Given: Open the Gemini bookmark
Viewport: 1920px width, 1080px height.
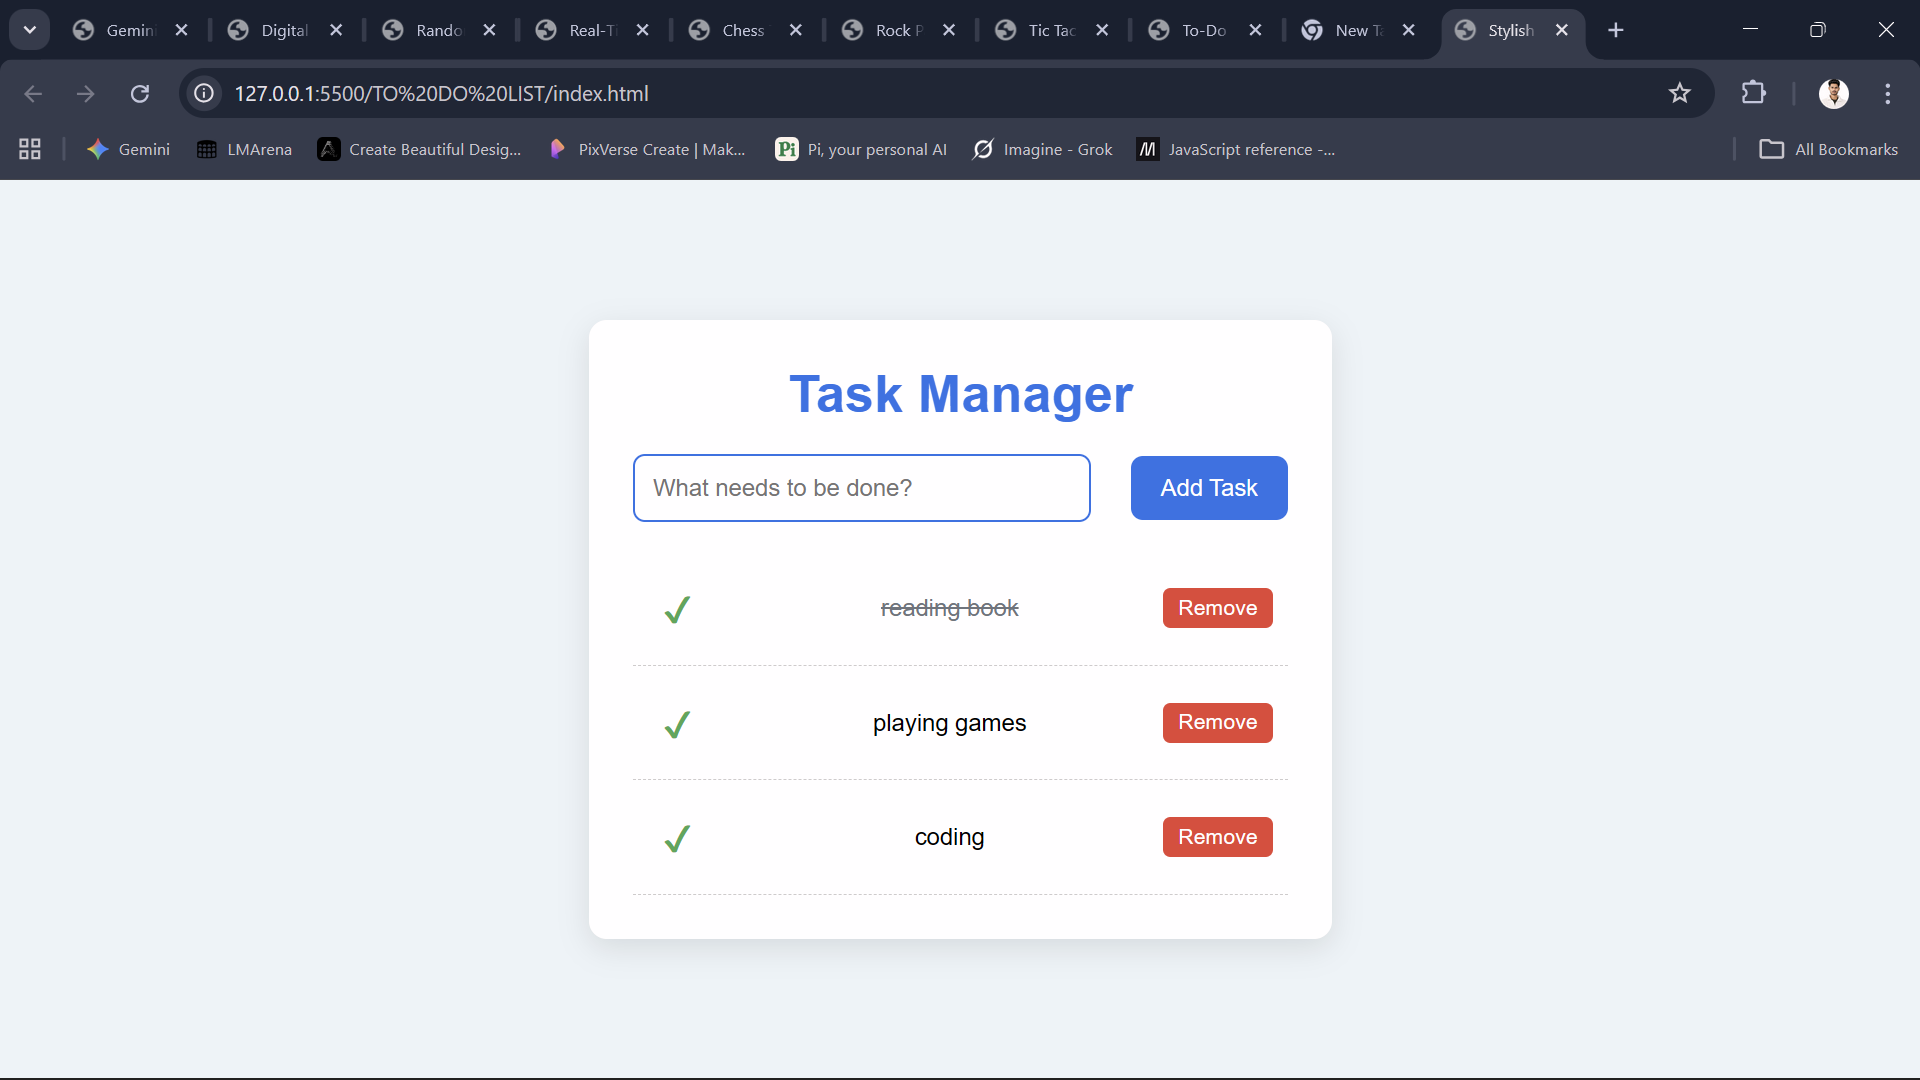Looking at the screenshot, I should pos(129,149).
